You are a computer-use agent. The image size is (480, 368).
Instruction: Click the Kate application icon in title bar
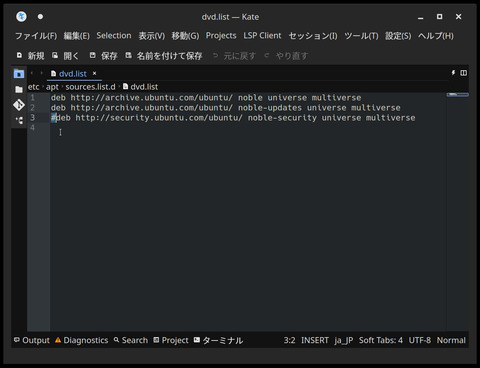21,16
